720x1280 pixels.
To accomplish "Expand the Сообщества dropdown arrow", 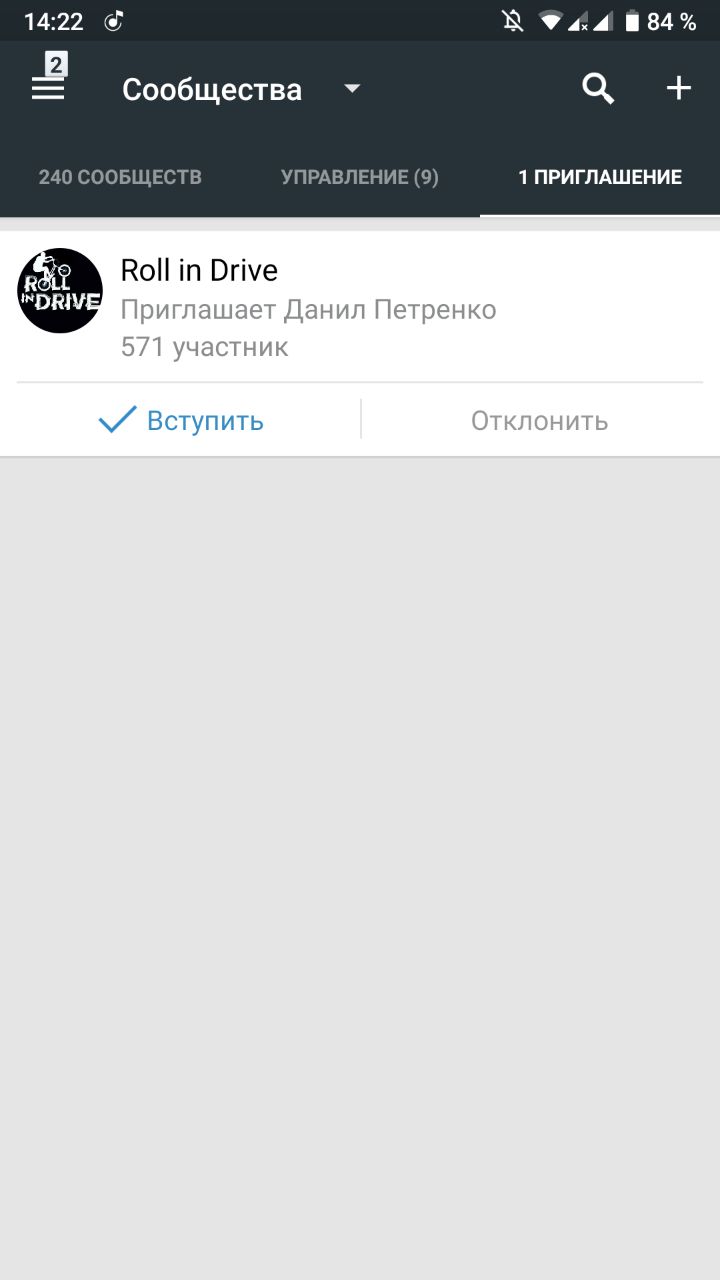I will (351, 89).
